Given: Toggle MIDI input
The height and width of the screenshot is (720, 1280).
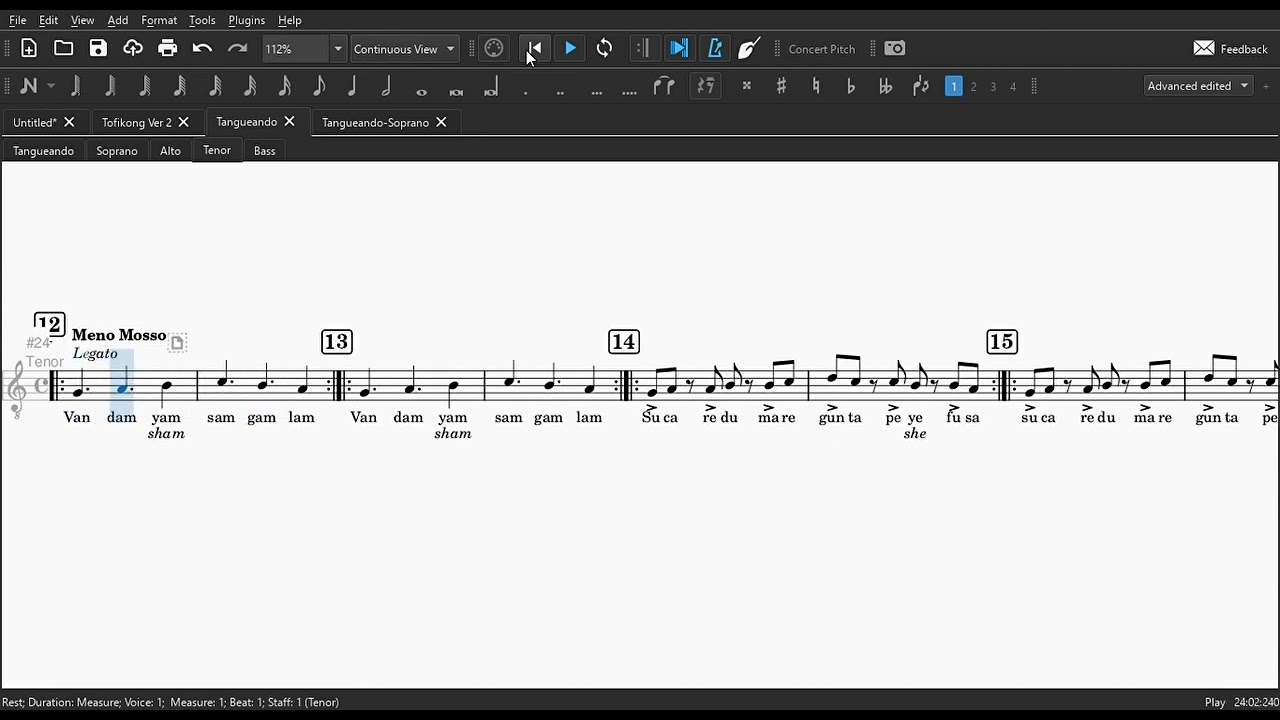Looking at the screenshot, I should tap(494, 48).
